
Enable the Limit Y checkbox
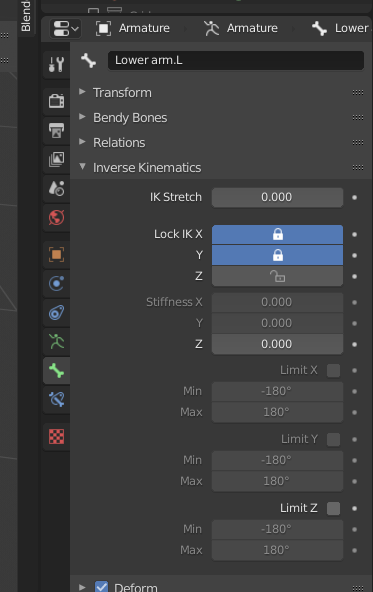coord(333,439)
